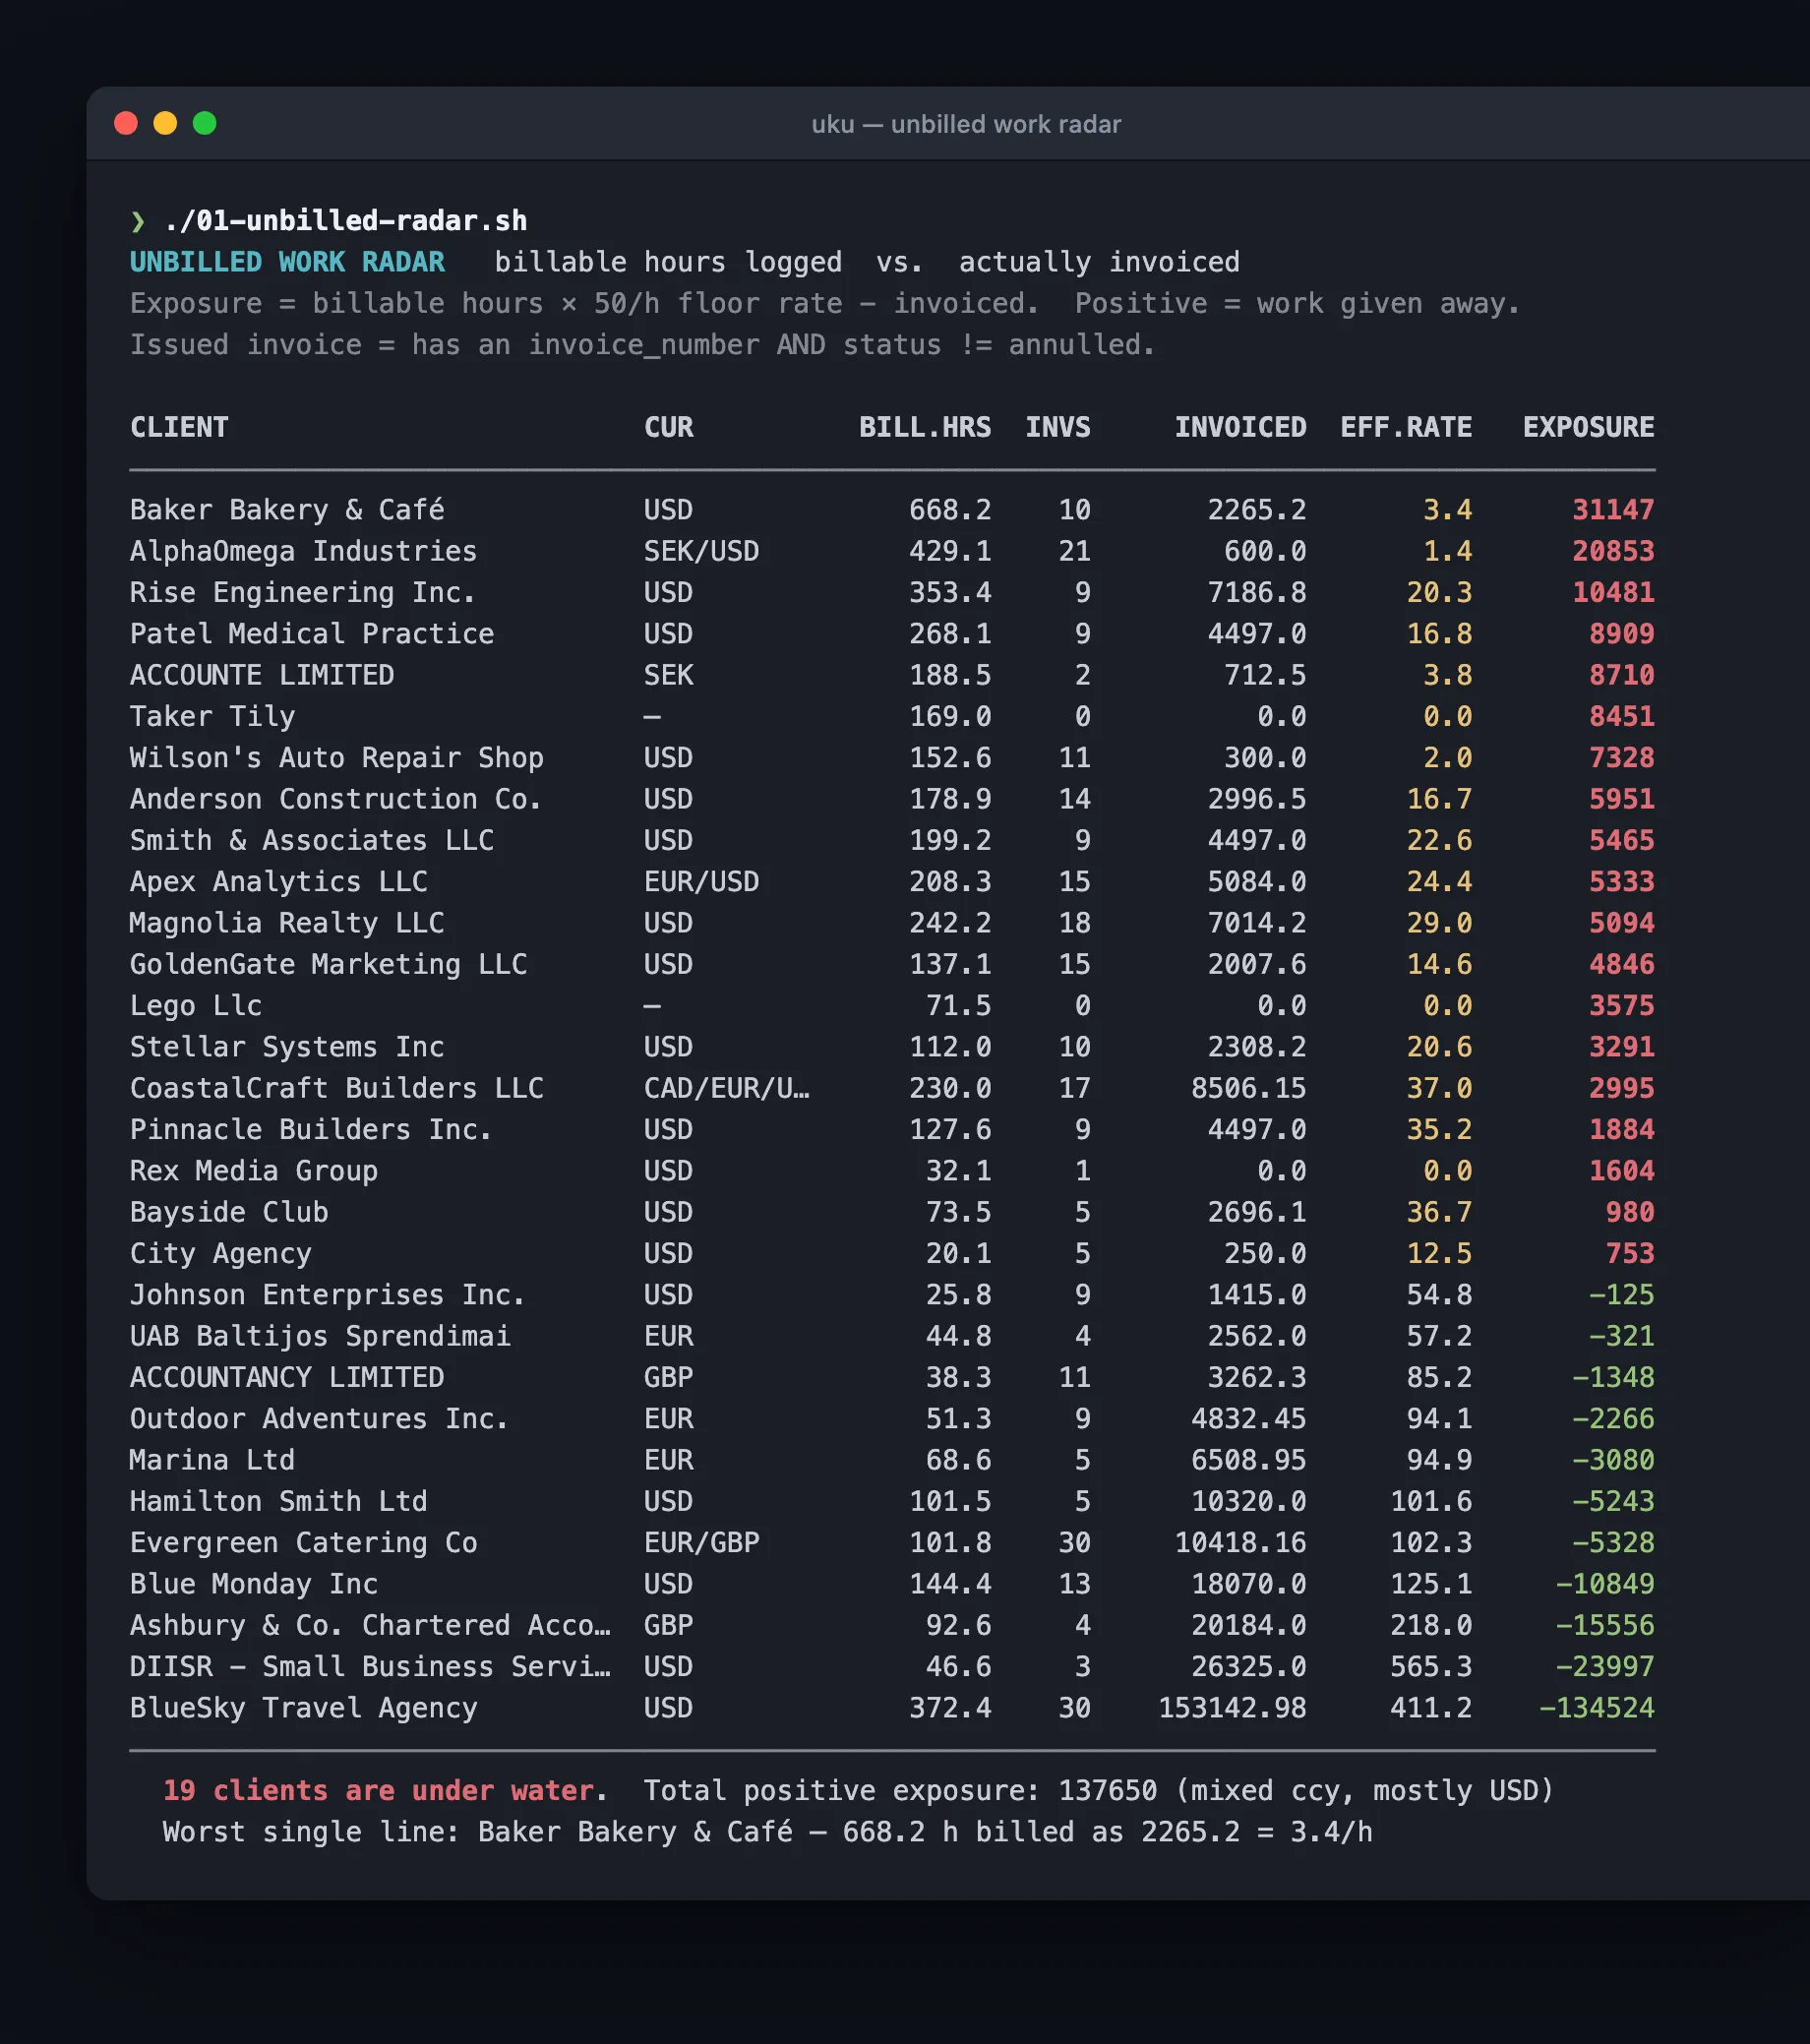
Task: Click 'ACCOUNTANCY LIMITED' client name
Action: [x=287, y=1378]
